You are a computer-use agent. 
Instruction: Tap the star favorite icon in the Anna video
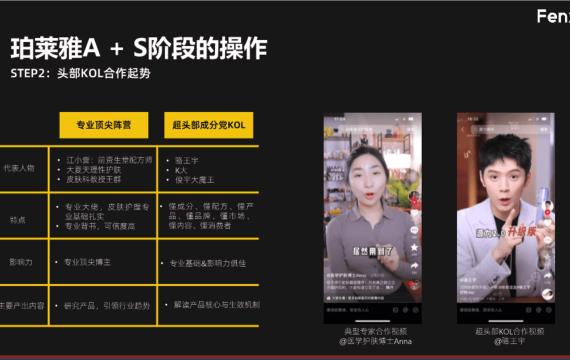point(414,247)
